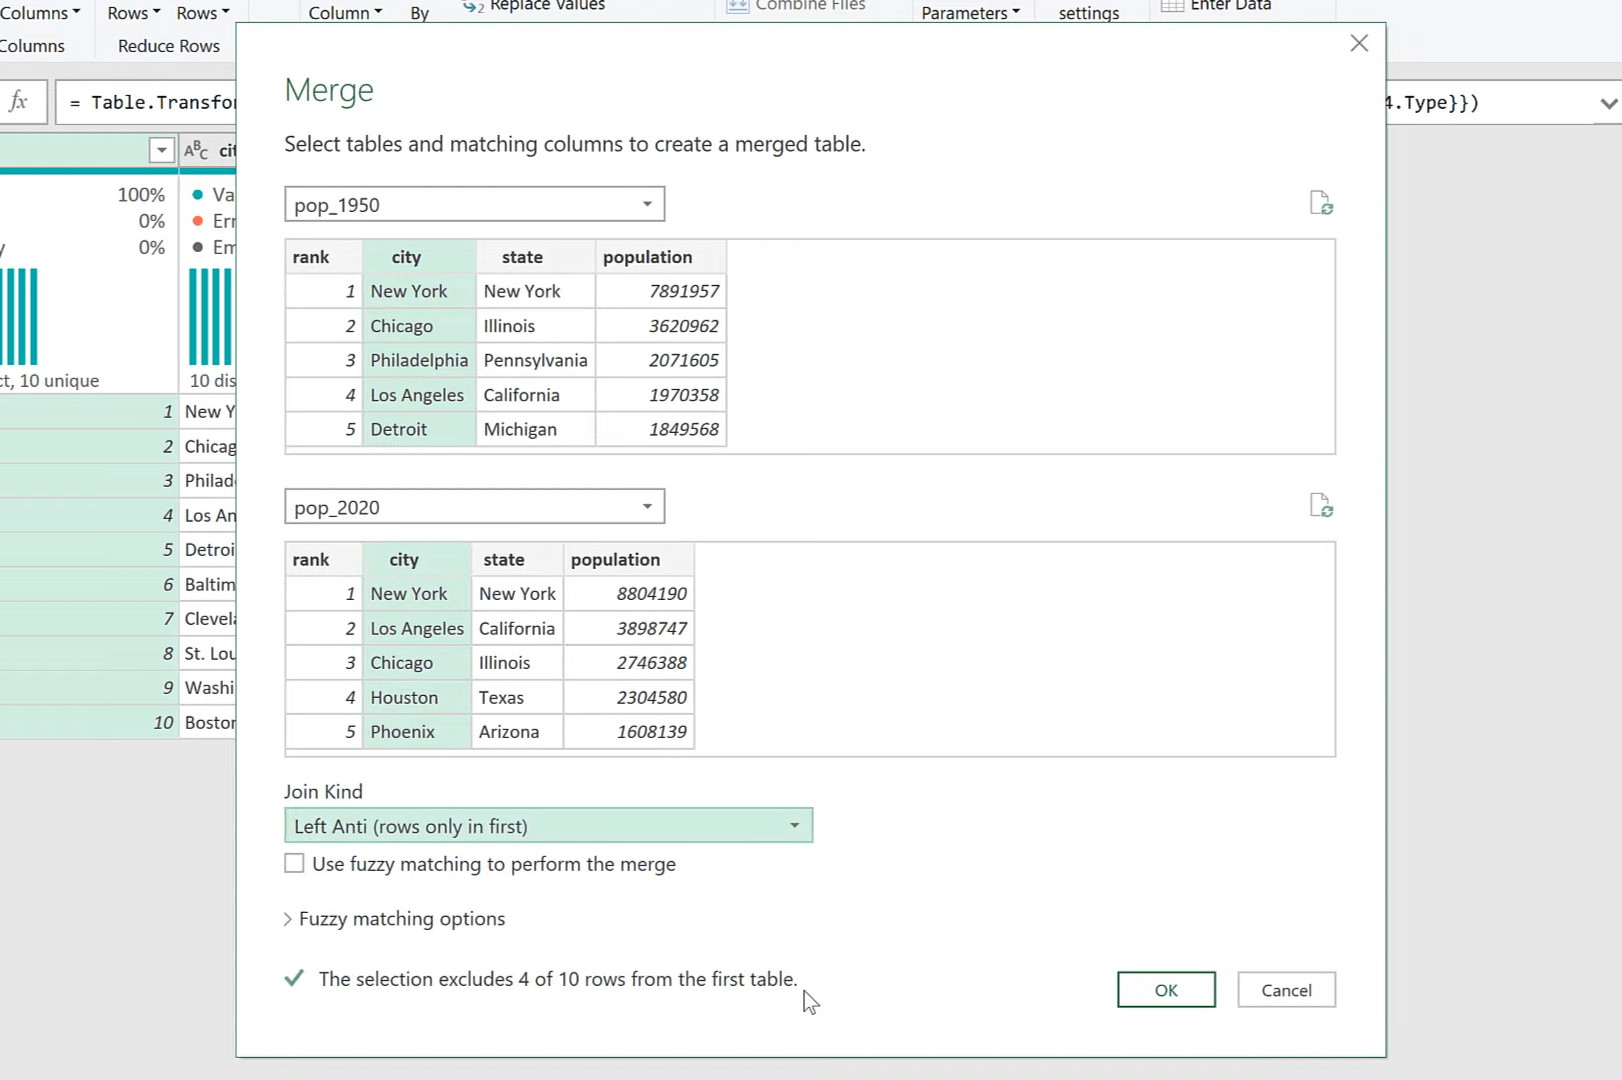The height and width of the screenshot is (1080, 1622).
Task: Click row 10 Boston in the query preview
Action: click(x=118, y=722)
